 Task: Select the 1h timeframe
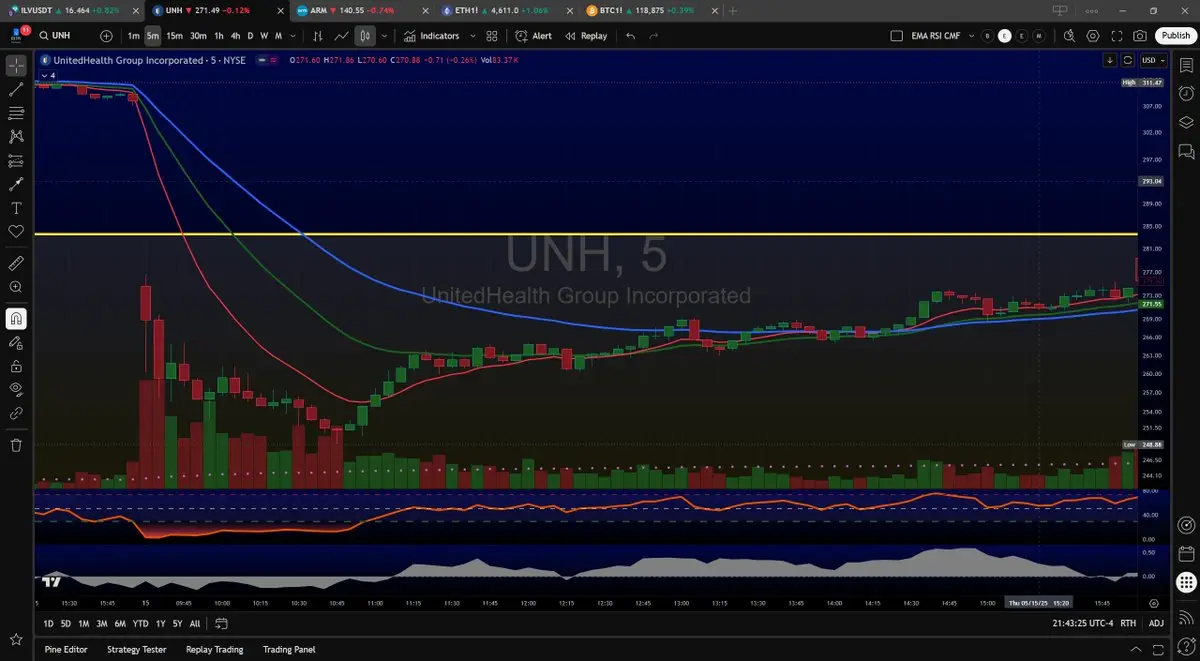pos(219,35)
